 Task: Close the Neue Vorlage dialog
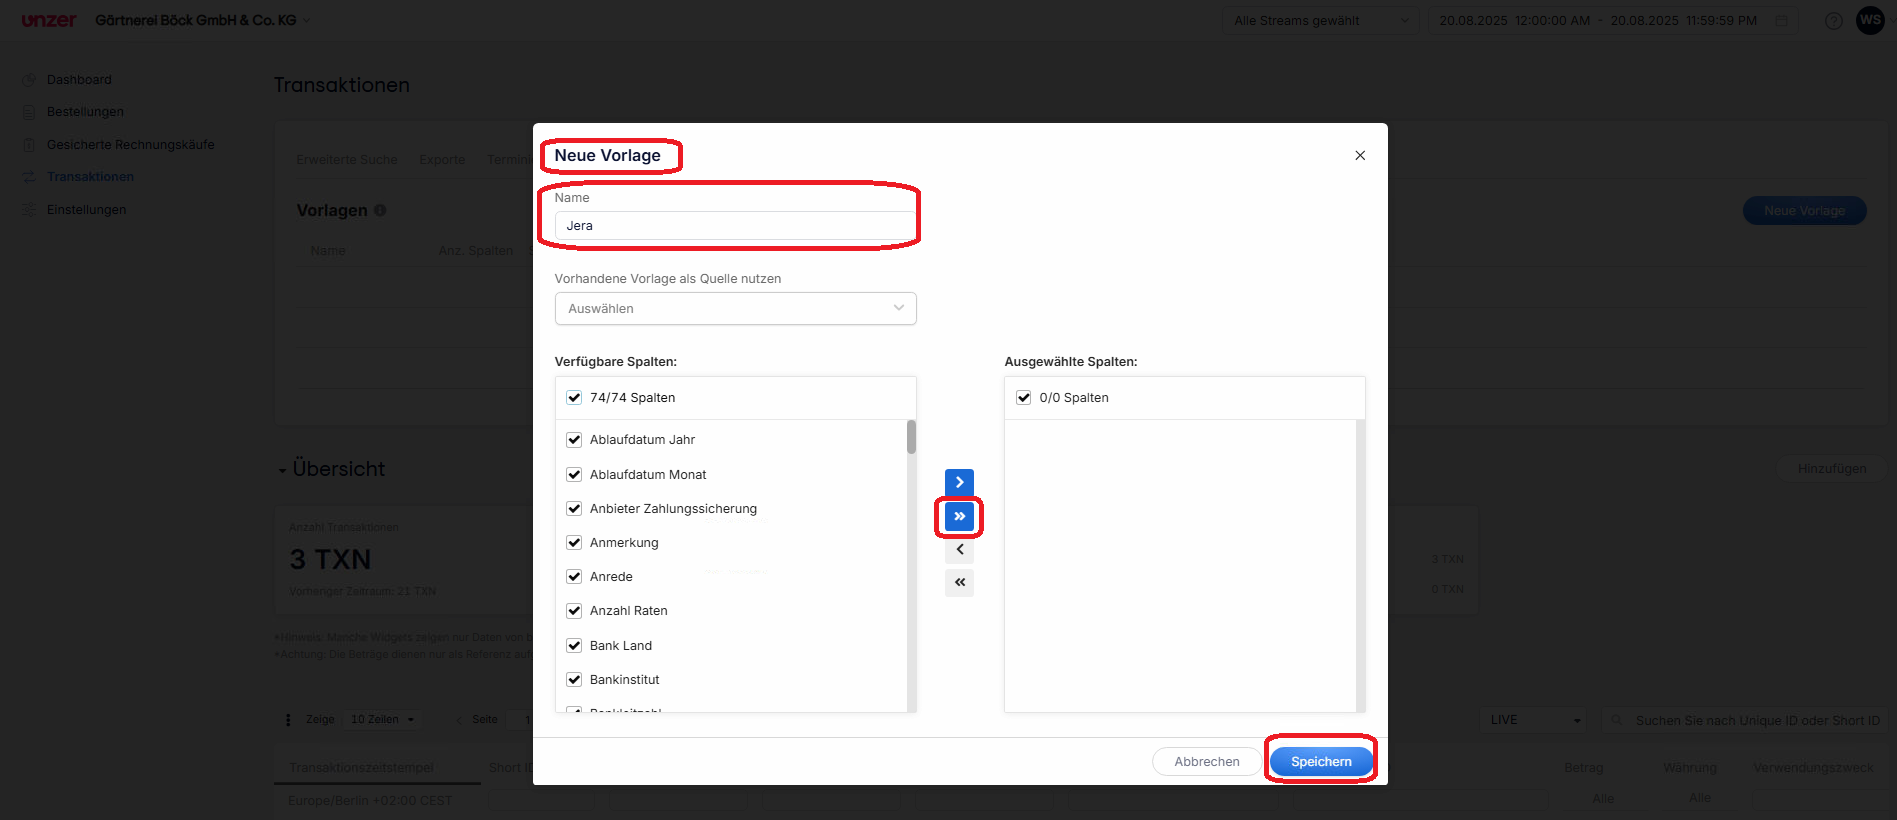pos(1359,155)
